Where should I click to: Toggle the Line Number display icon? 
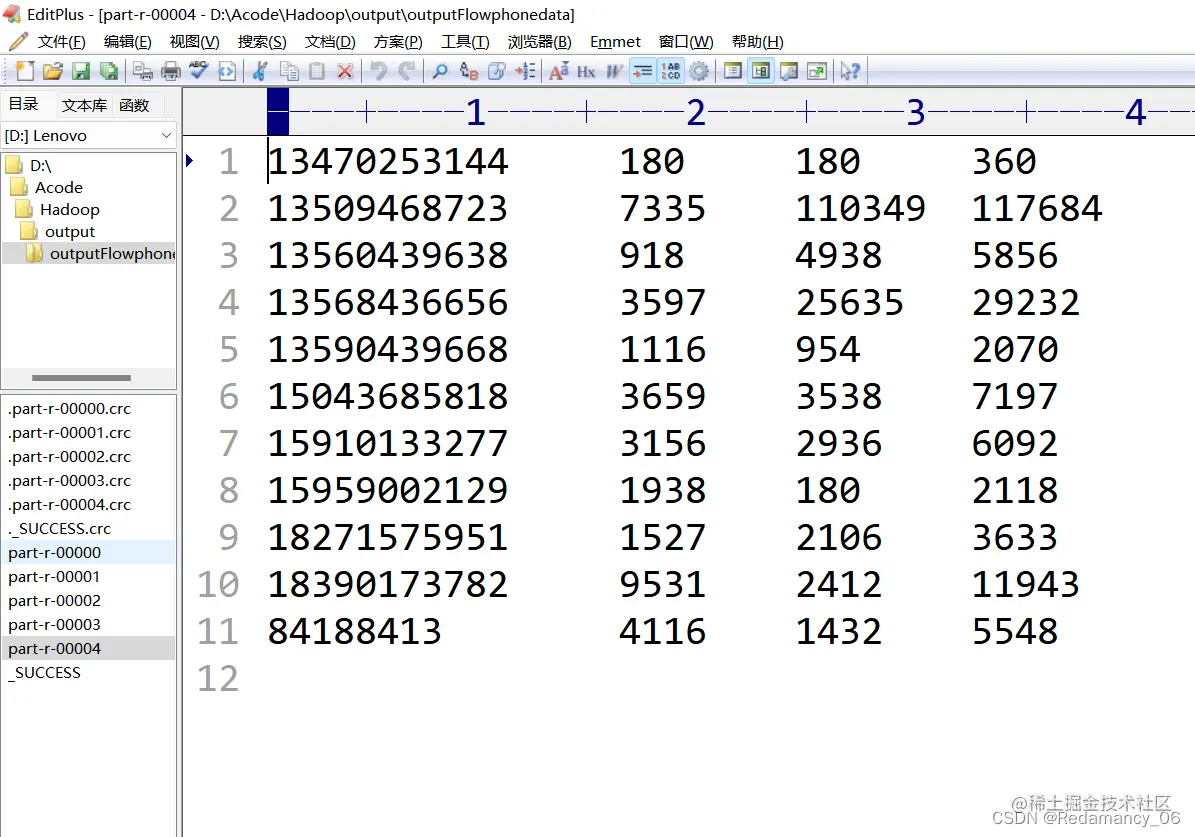pyautogui.click(x=671, y=72)
